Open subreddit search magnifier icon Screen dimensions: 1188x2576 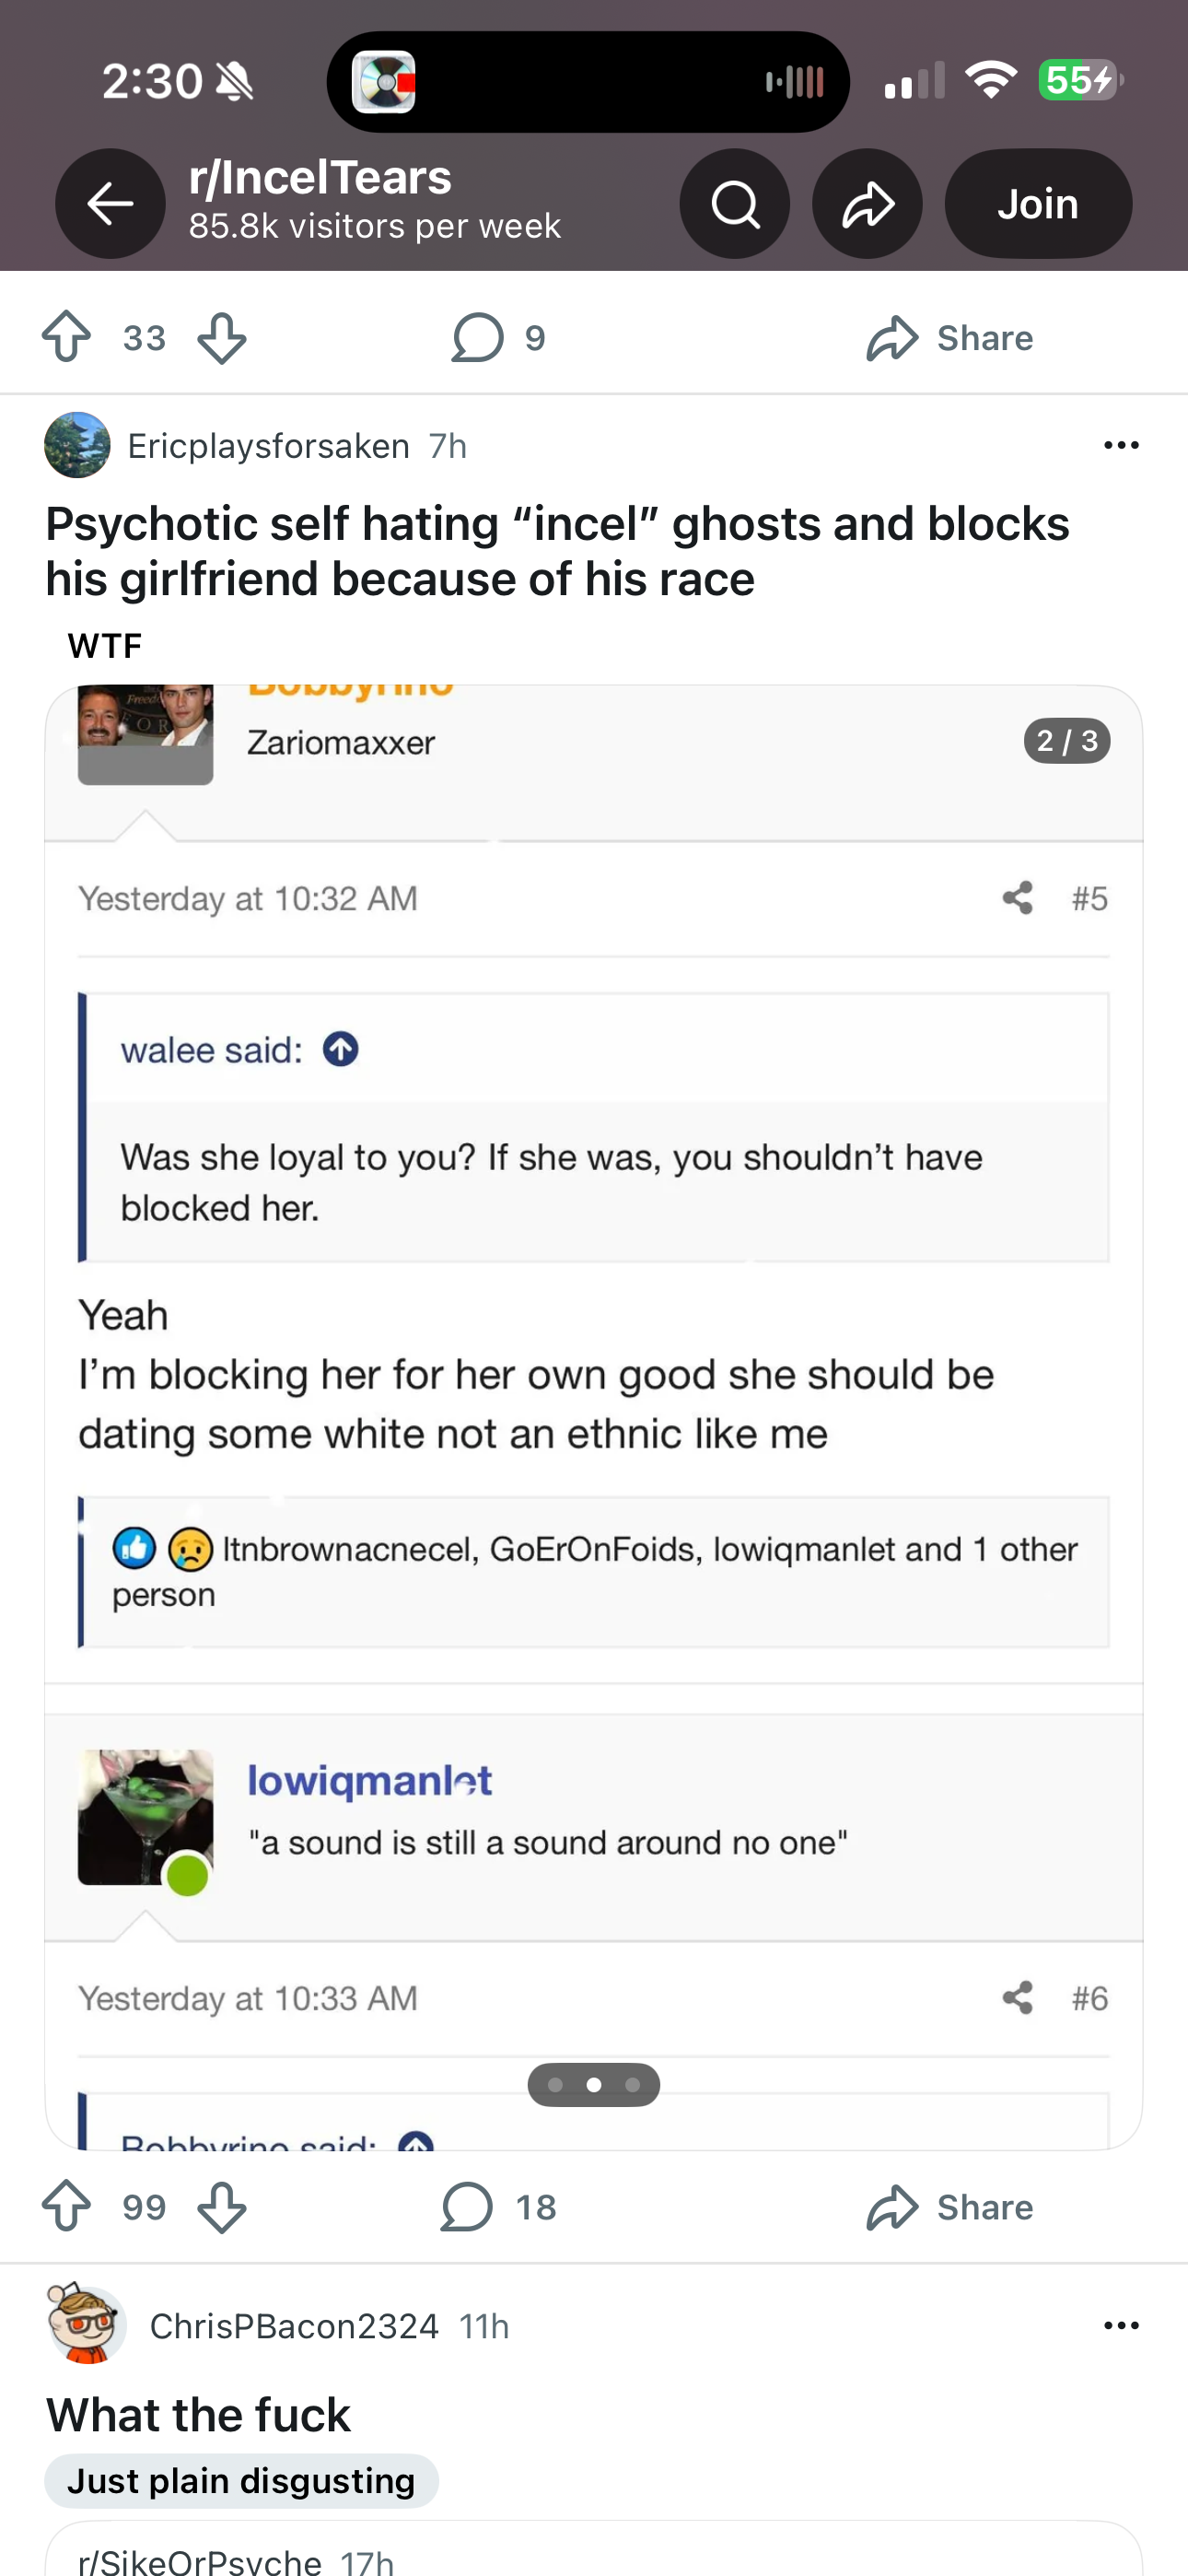pyautogui.click(x=734, y=204)
